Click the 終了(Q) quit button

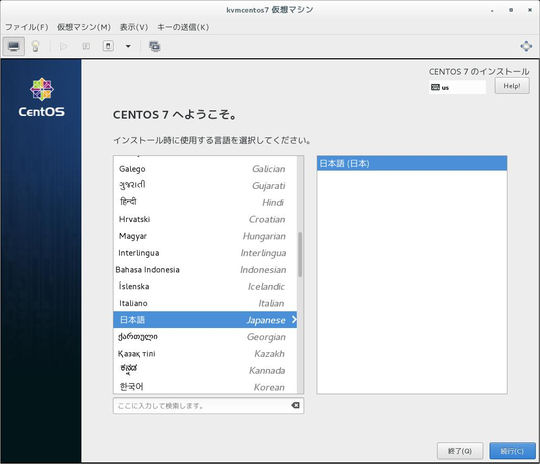tap(460, 451)
